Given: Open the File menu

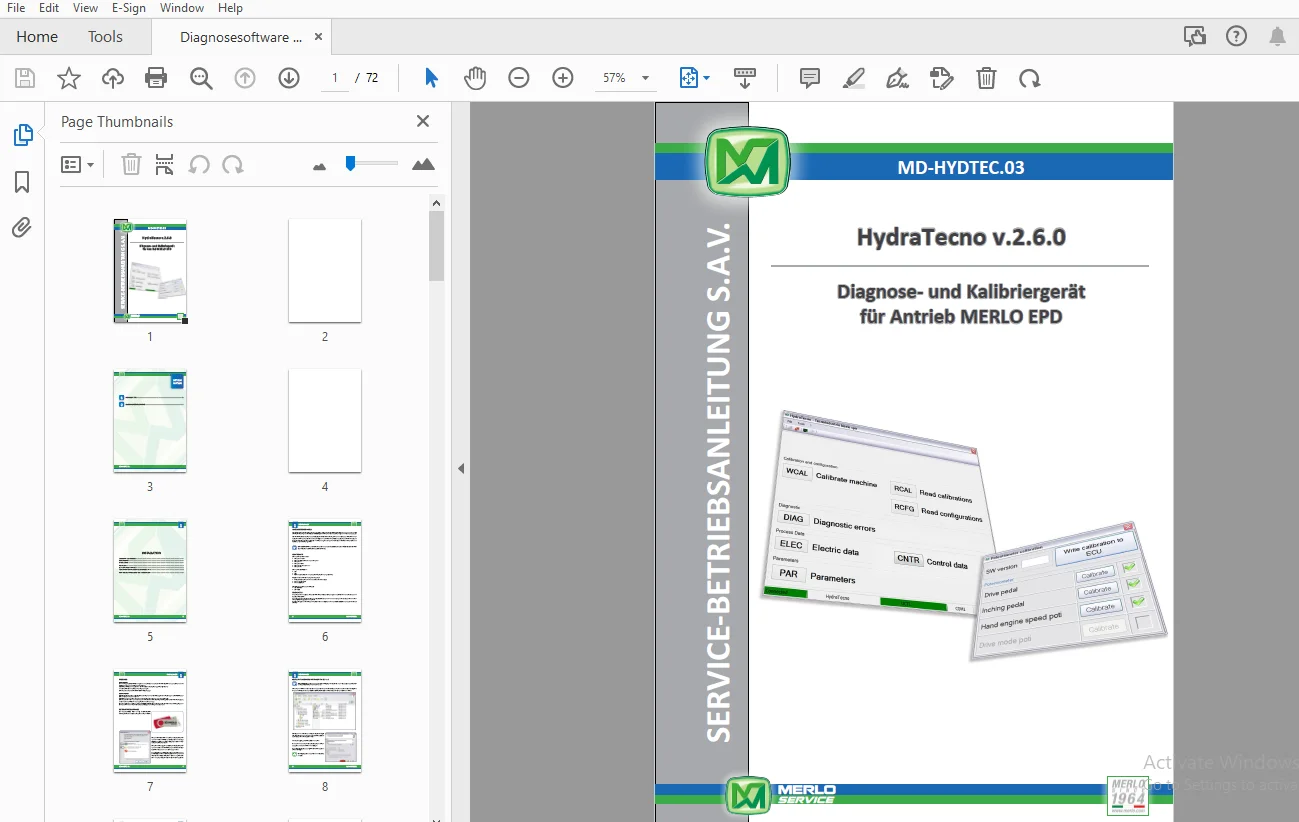Looking at the screenshot, I should point(16,8).
